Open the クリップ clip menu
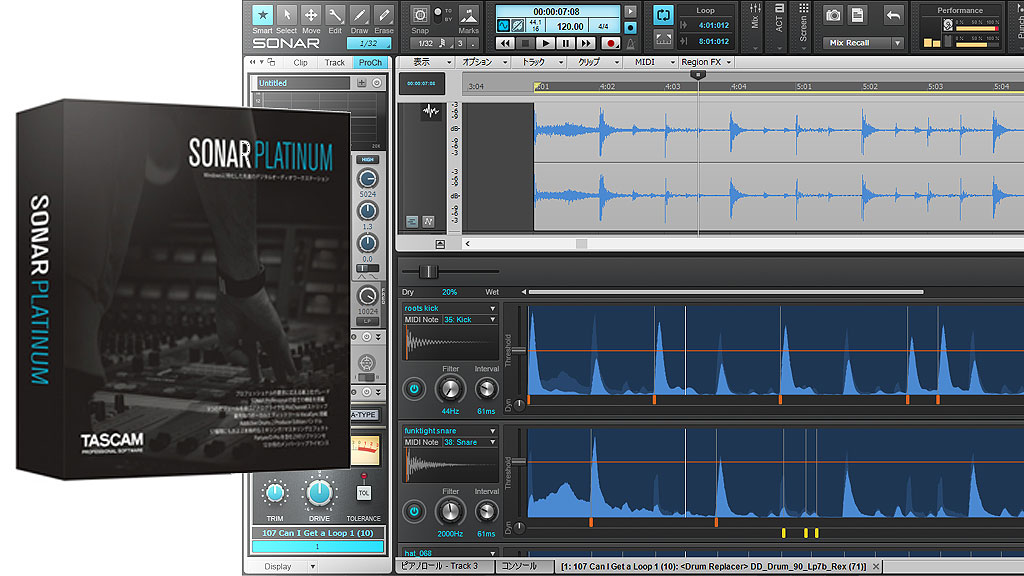The height and width of the screenshot is (576, 1024). click(x=595, y=62)
